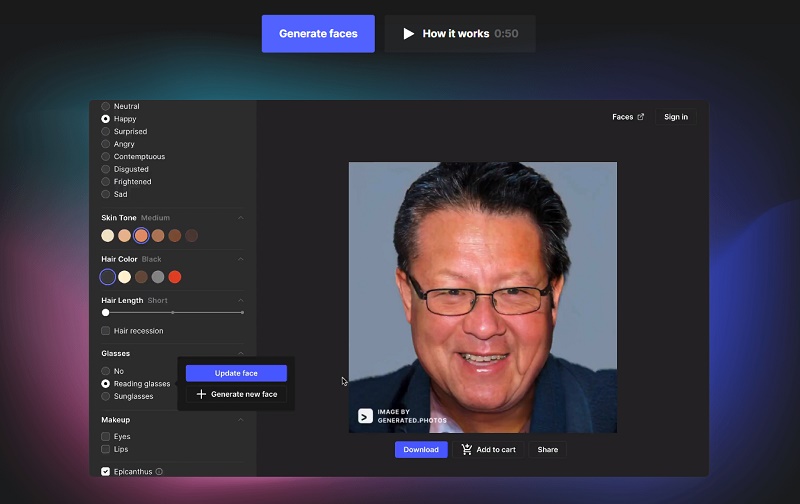Set hair length to the middle stop
The height and width of the screenshot is (504, 800).
(173, 312)
